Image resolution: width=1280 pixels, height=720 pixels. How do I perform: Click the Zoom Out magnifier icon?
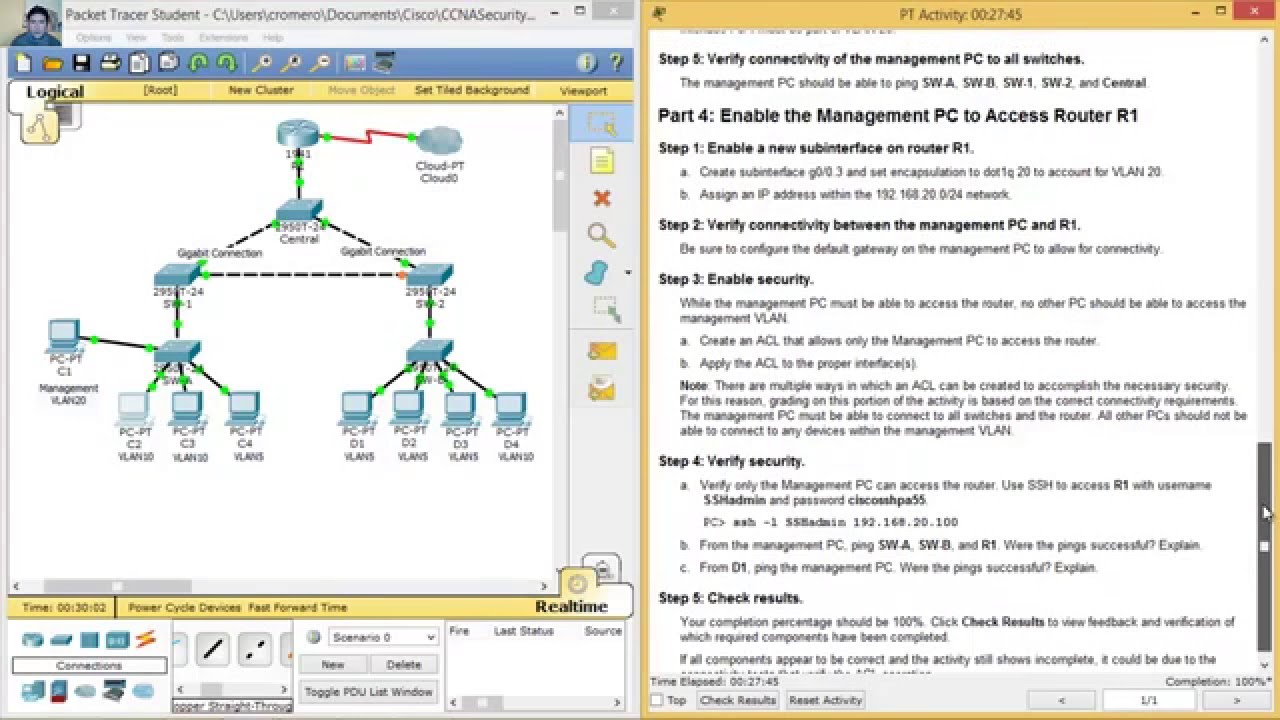point(321,63)
